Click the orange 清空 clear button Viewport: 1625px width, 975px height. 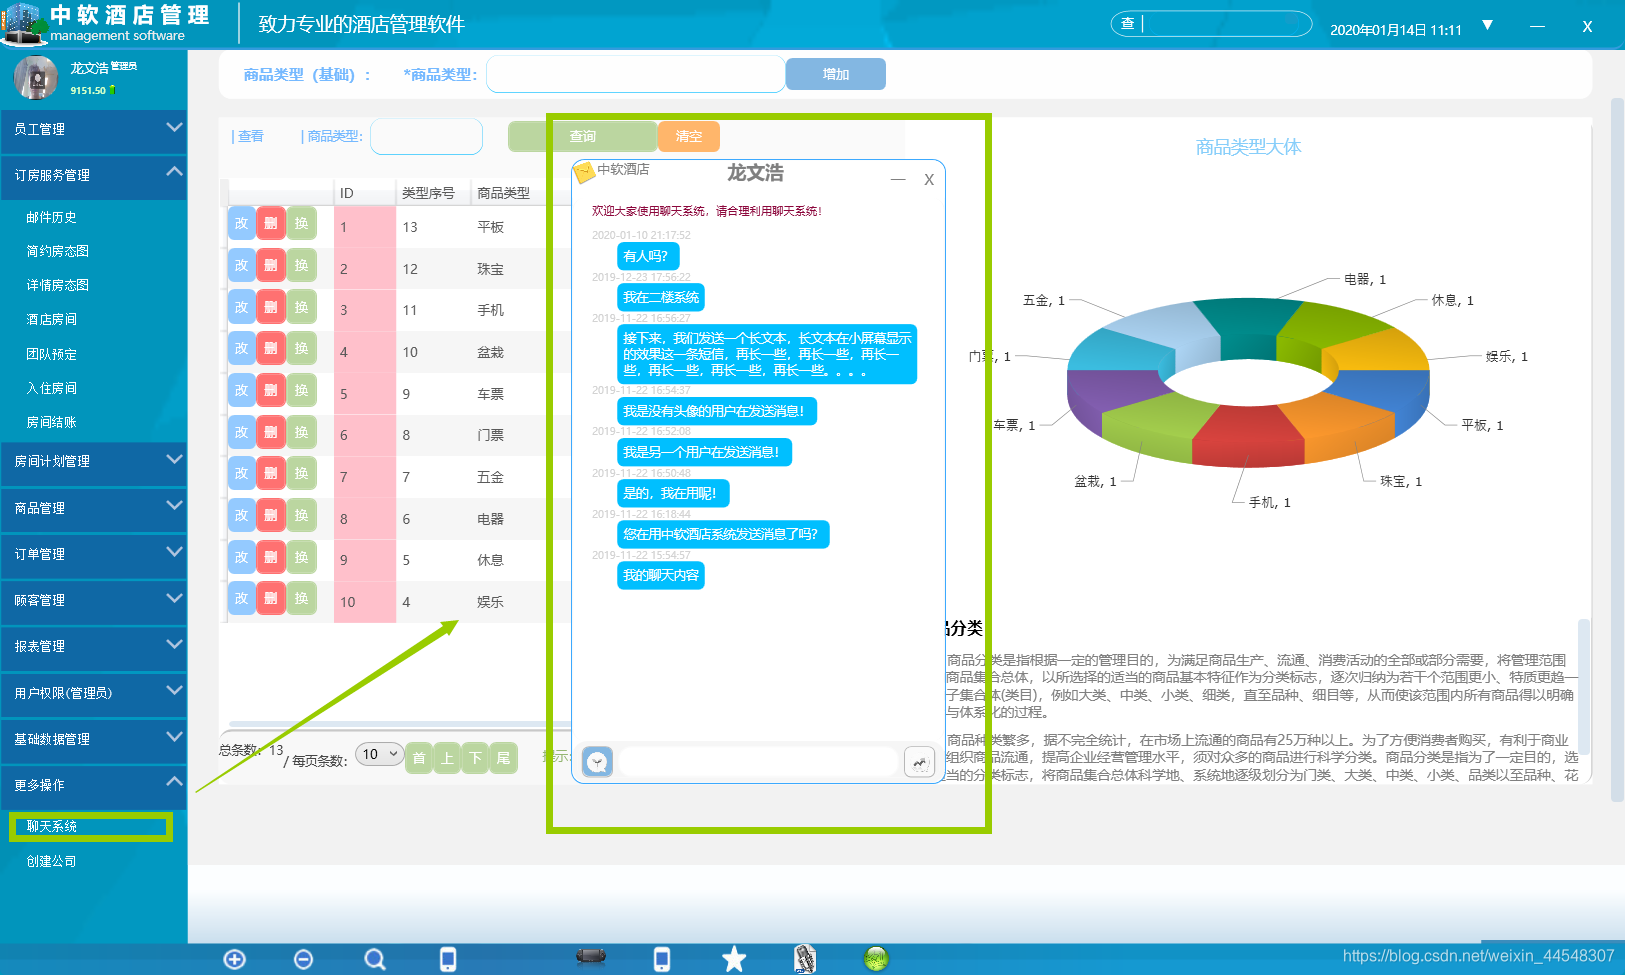pyautogui.click(x=689, y=136)
